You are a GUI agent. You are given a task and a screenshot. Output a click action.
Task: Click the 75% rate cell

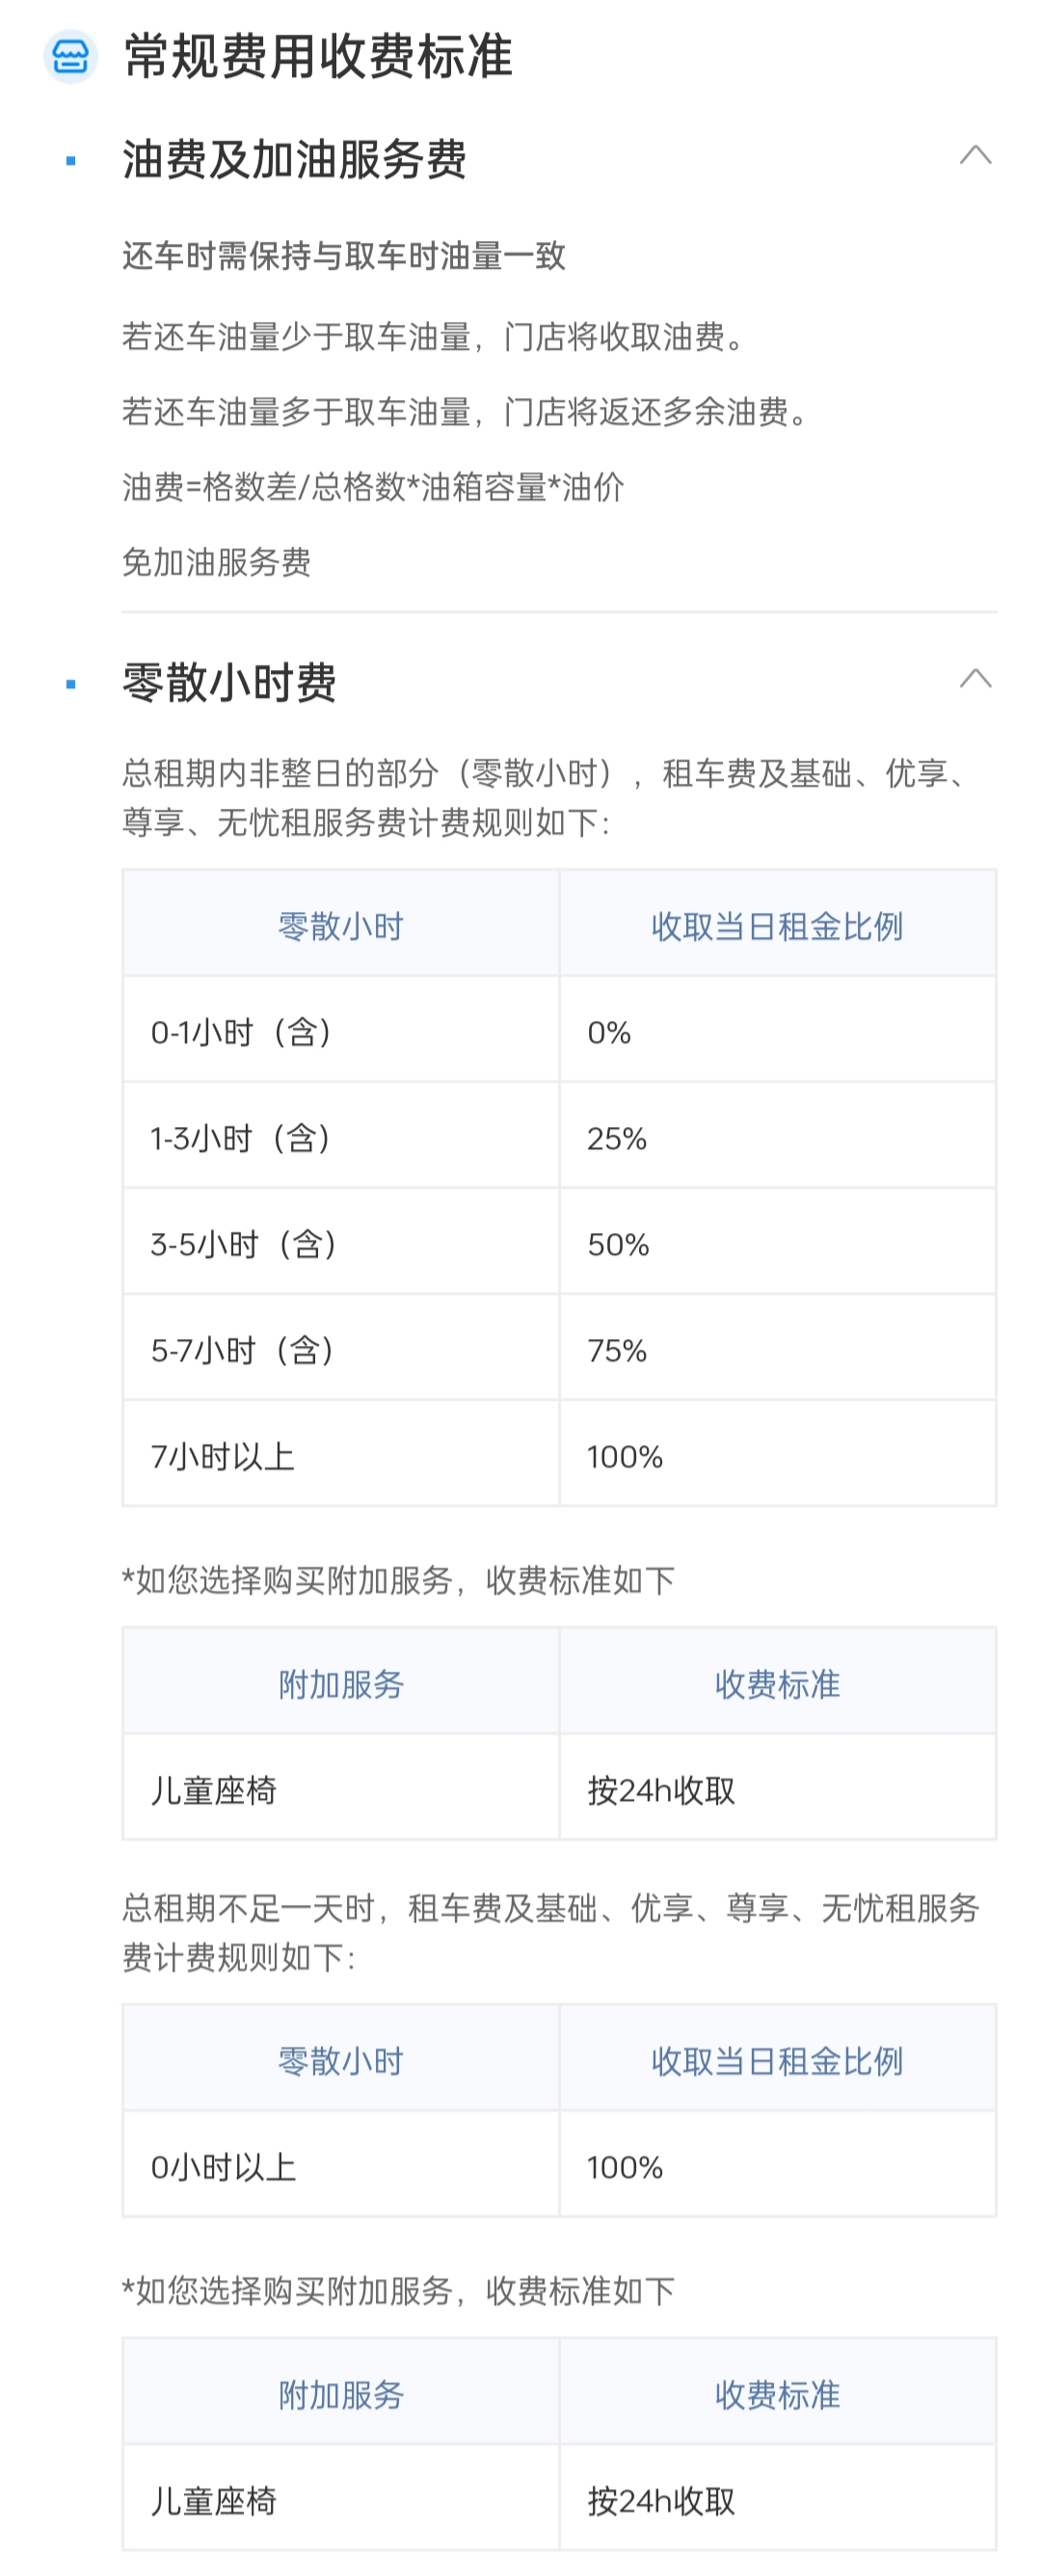click(777, 1349)
